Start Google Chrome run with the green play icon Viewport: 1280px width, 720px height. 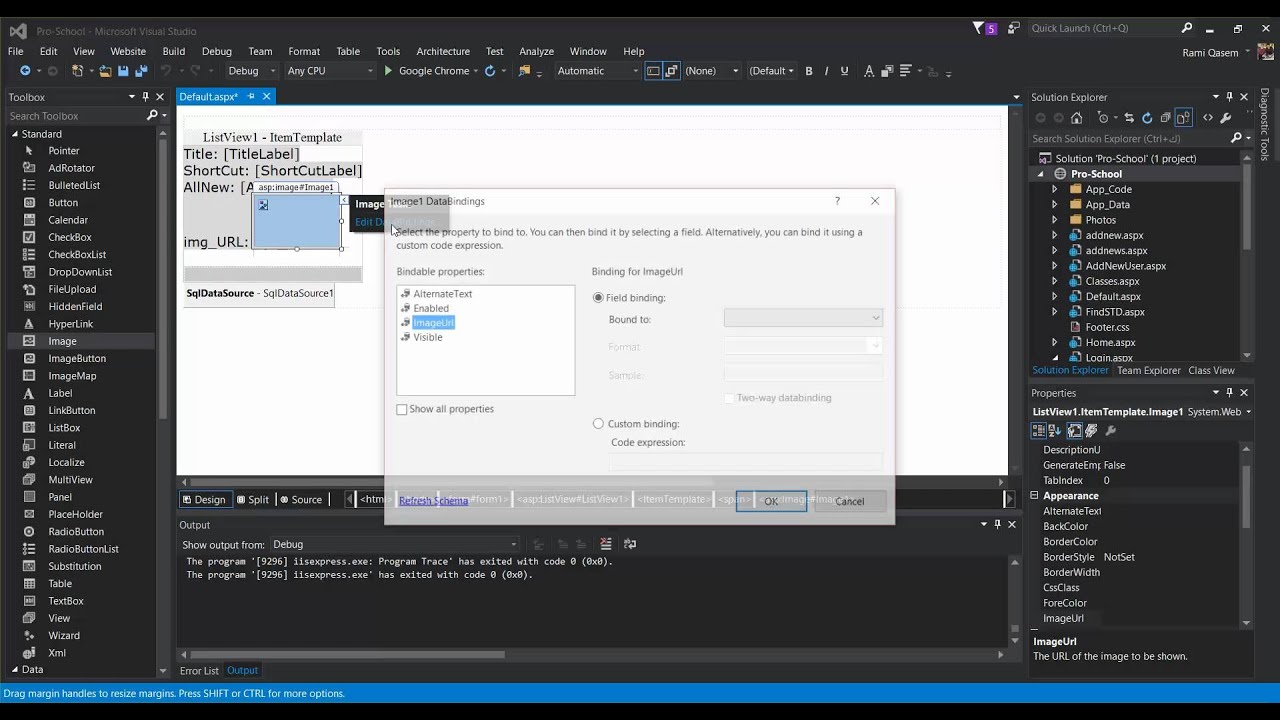pos(388,71)
